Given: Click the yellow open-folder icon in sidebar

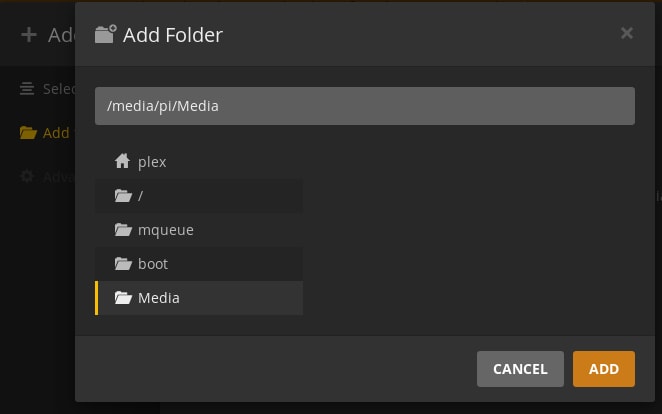Looking at the screenshot, I should coord(28,133).
